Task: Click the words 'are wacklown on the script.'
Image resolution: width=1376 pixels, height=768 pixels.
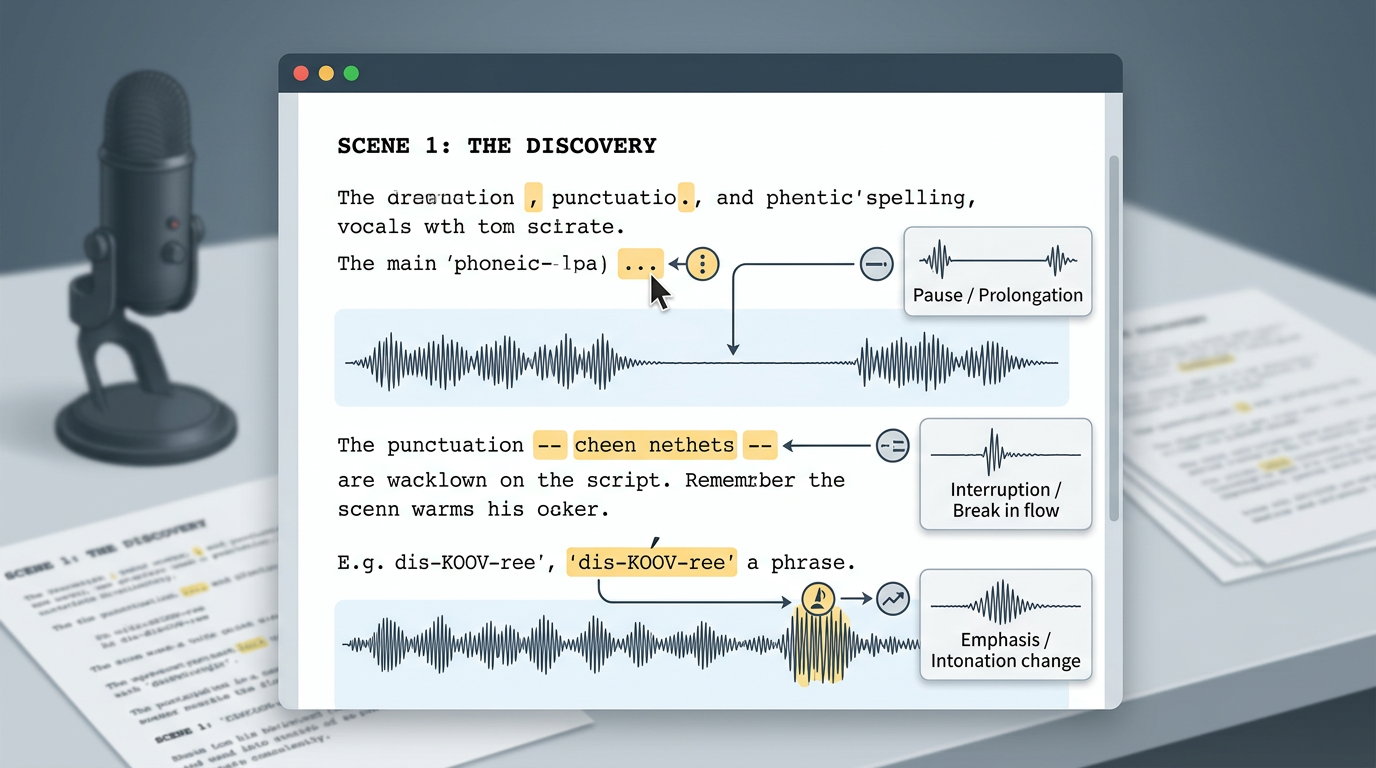Action: pos(506,481)
